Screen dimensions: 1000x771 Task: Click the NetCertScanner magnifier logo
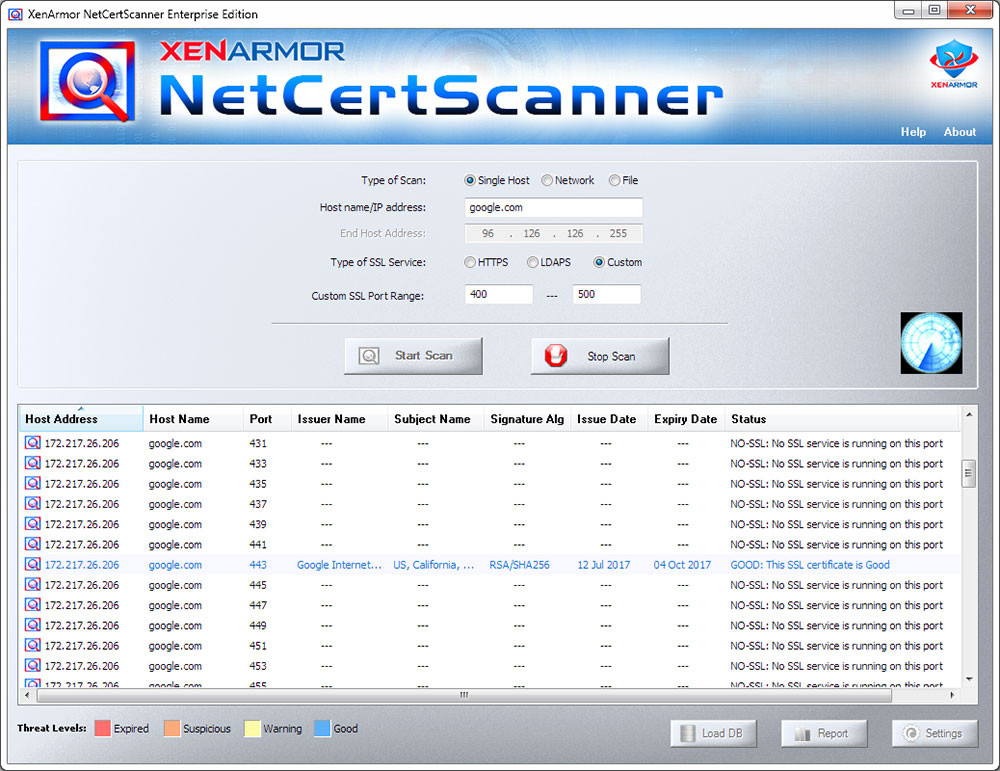click(x=87, y=82)
